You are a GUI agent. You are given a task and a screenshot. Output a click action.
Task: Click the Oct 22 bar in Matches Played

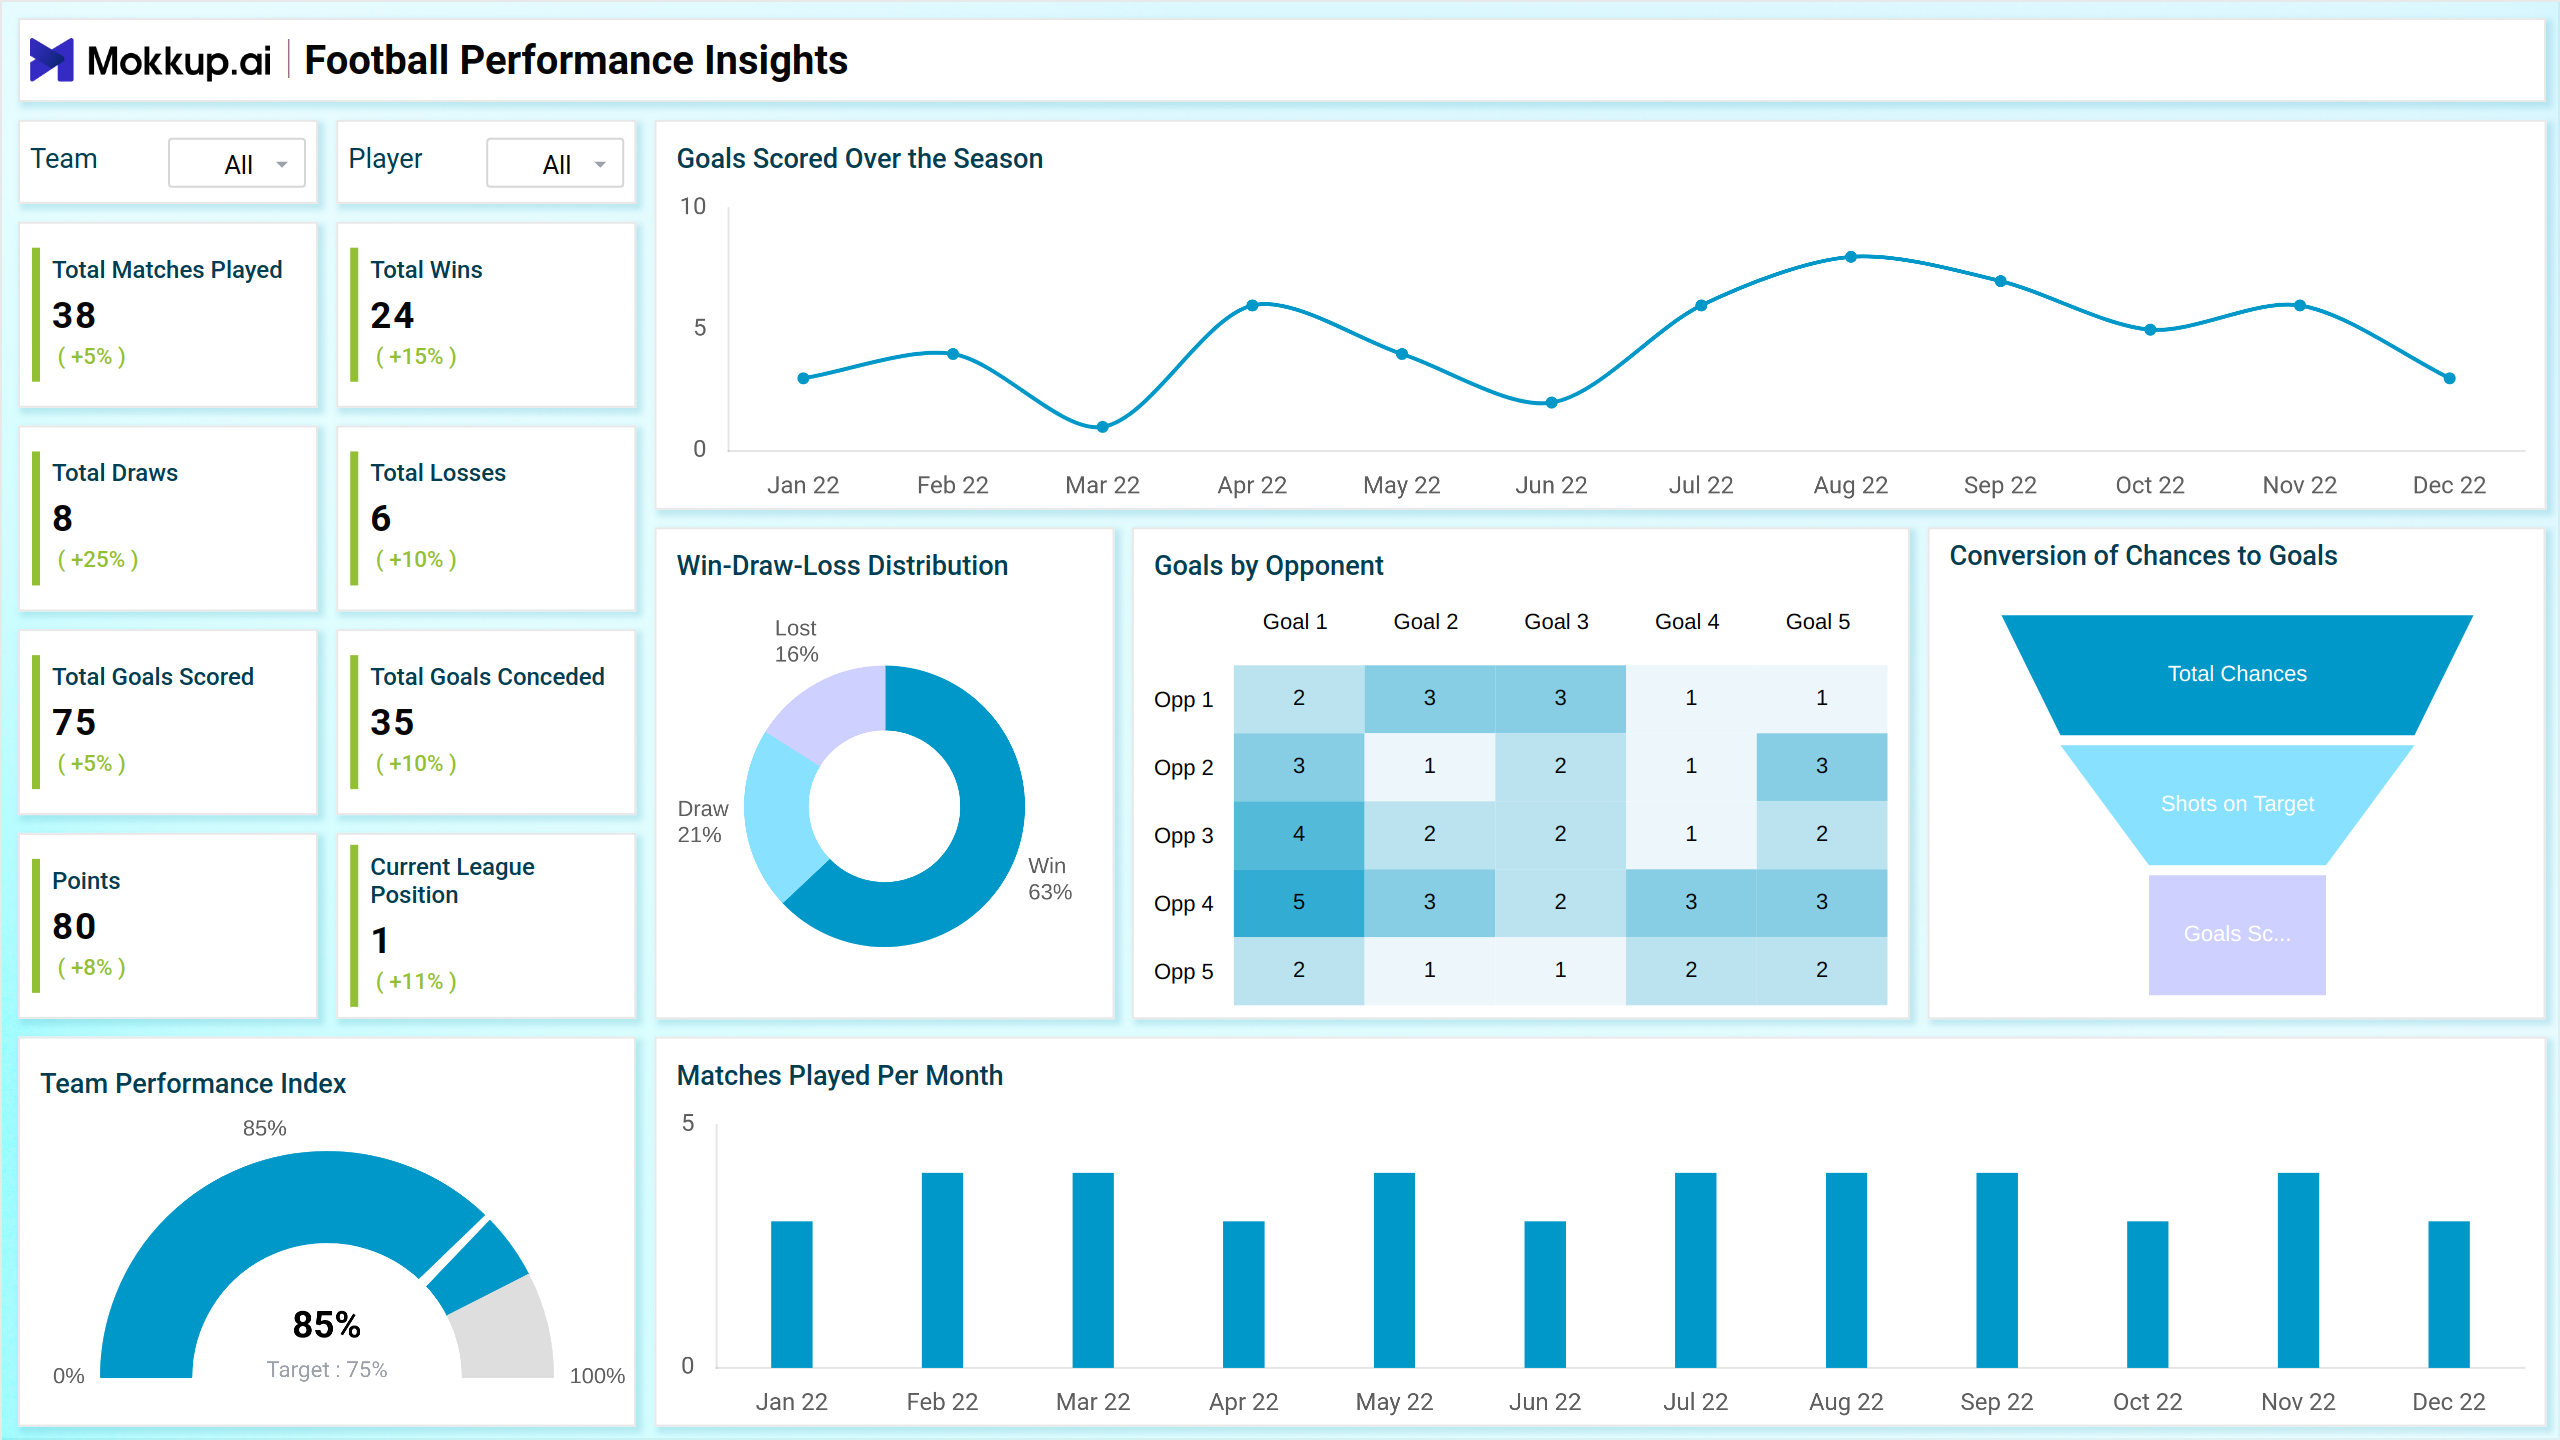(2147, 1294)
